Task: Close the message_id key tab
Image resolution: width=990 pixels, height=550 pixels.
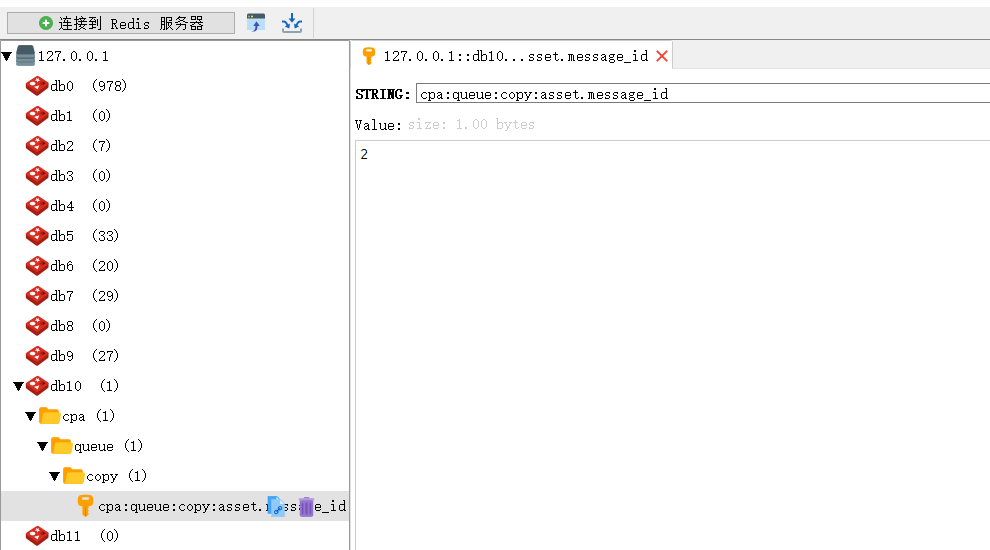Action: (x=662, y=56)
